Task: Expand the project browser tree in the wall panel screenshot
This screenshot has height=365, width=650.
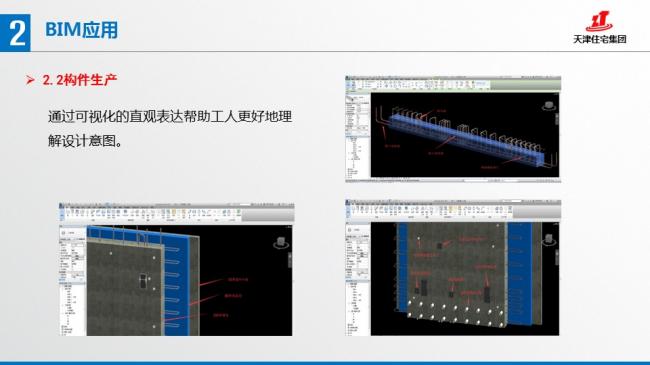Action: 358,306
